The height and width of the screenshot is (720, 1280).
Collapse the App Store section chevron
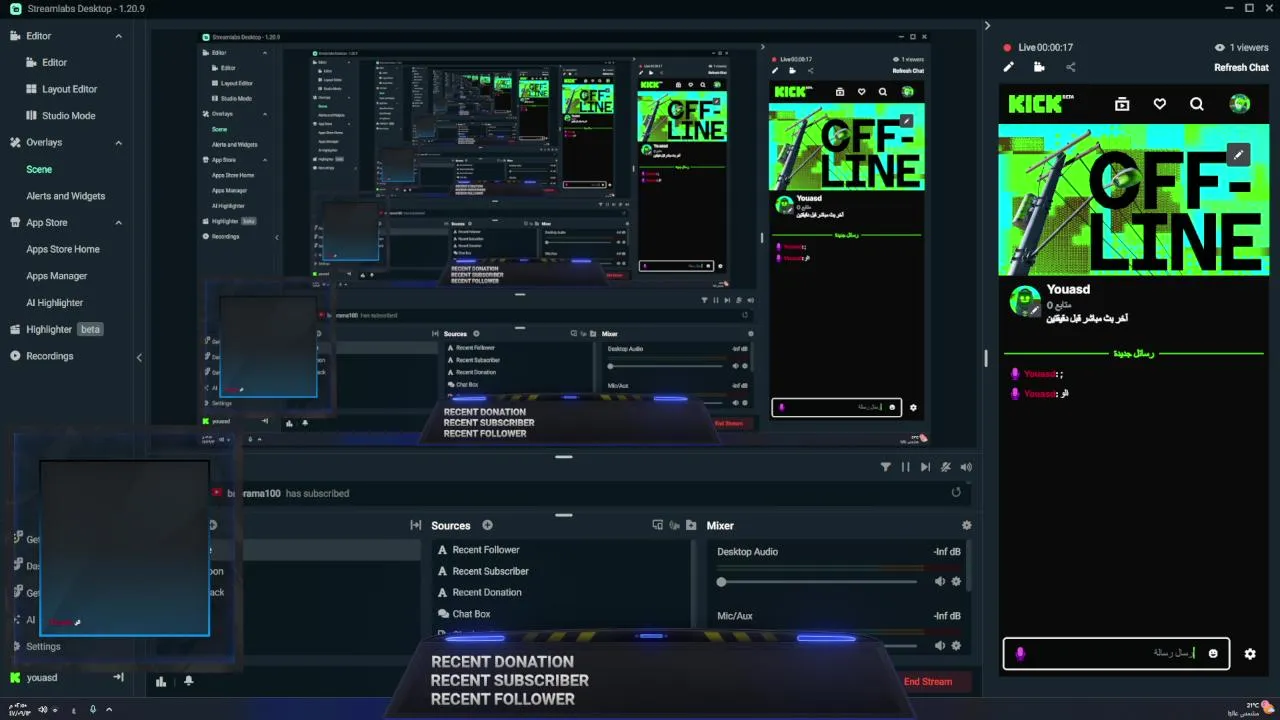118,223
